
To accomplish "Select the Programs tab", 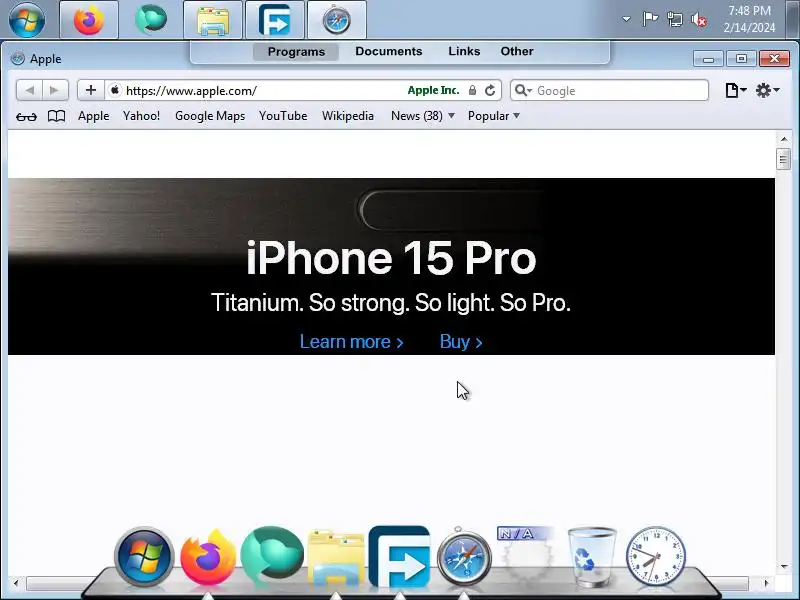I will (x=296, y=52).
